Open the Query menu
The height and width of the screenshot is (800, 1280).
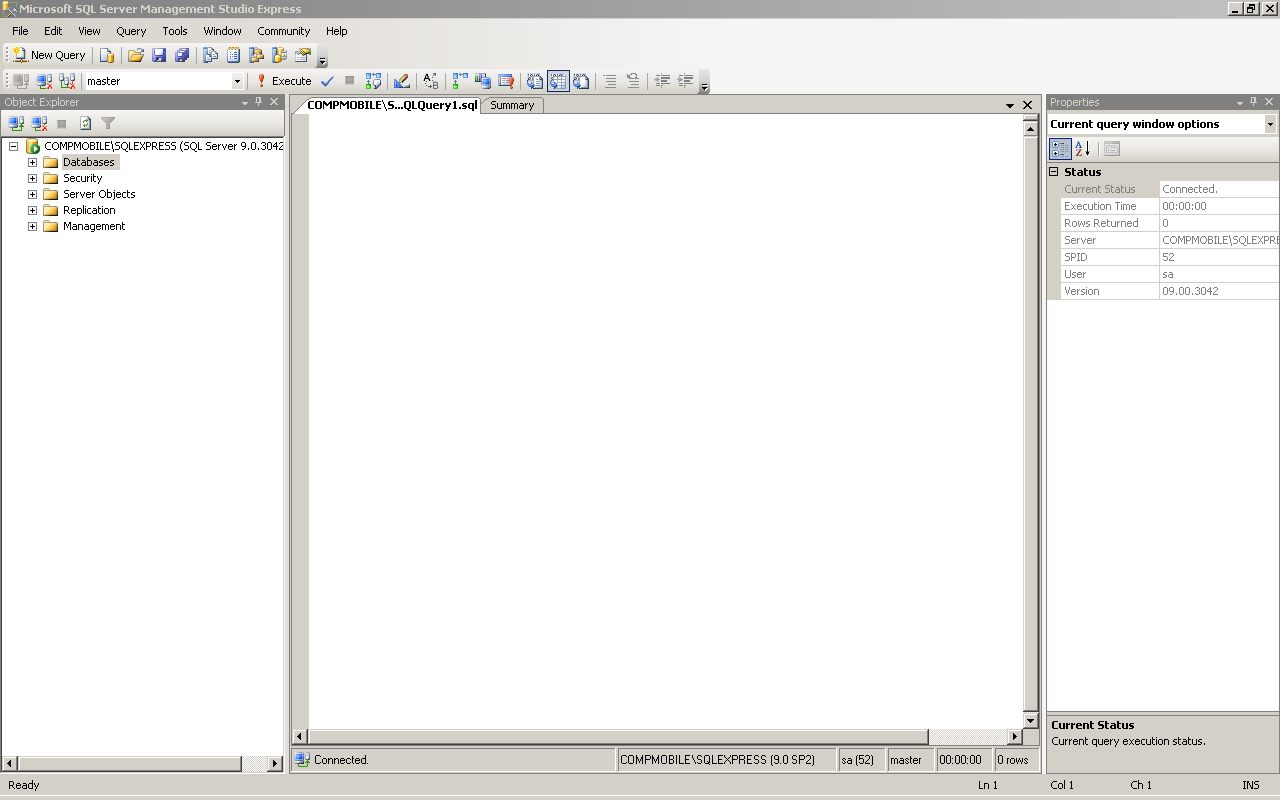[x=131, y=31]
